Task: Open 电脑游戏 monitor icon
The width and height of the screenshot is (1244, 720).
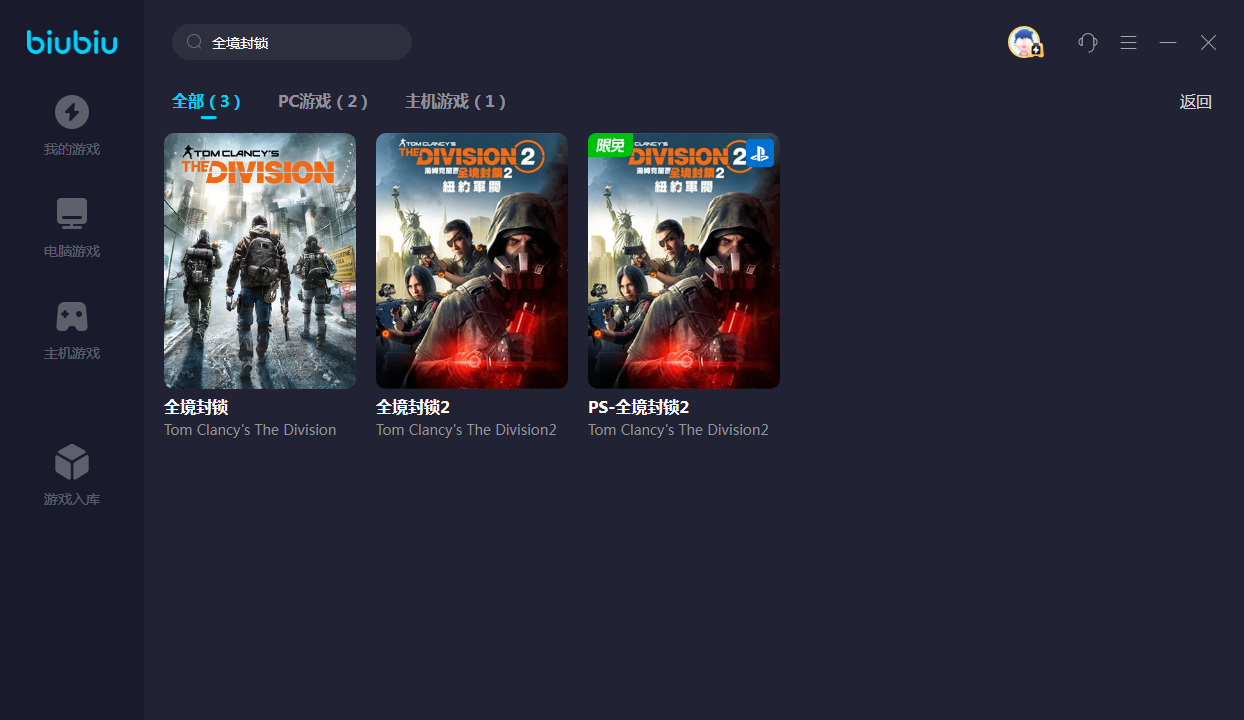Action: click(72, 214)
